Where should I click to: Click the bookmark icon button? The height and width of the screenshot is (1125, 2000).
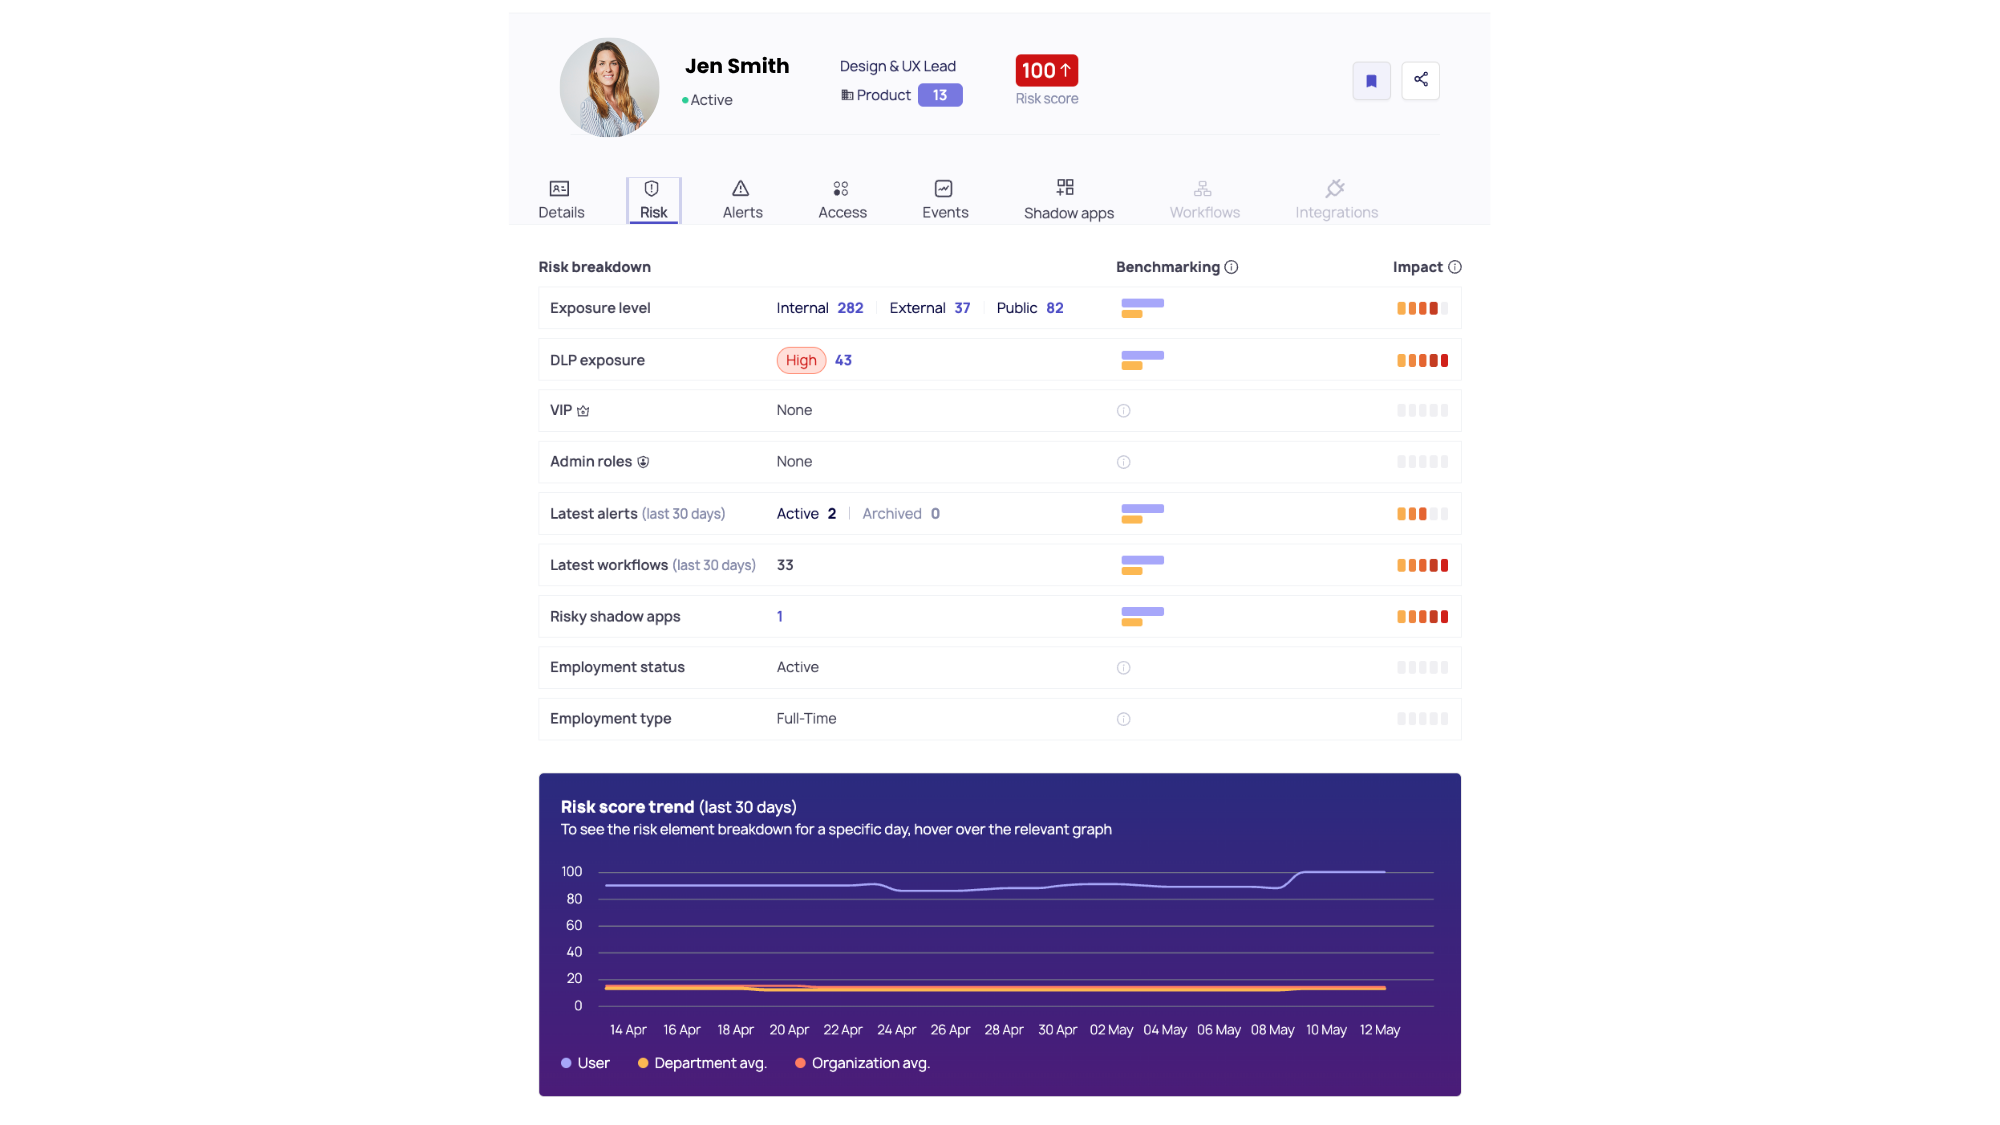click(x=1371, y=81)
